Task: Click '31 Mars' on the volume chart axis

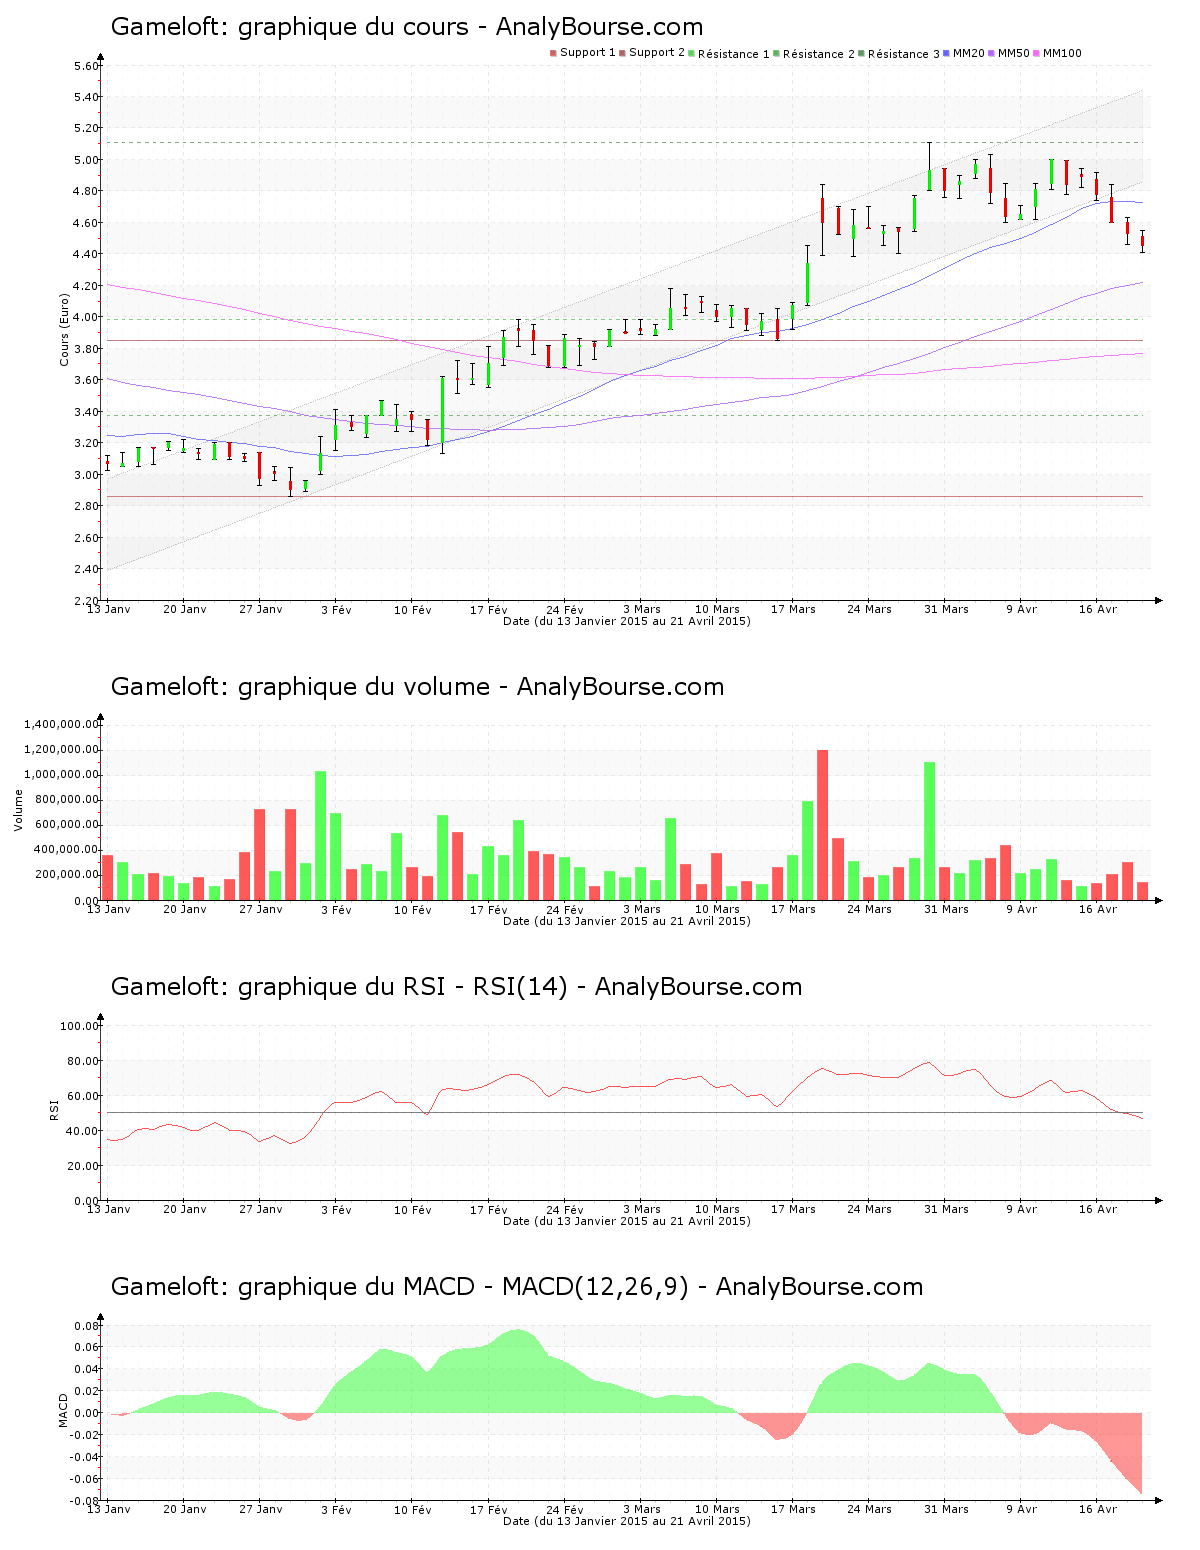Action: [x=945, y=909]
